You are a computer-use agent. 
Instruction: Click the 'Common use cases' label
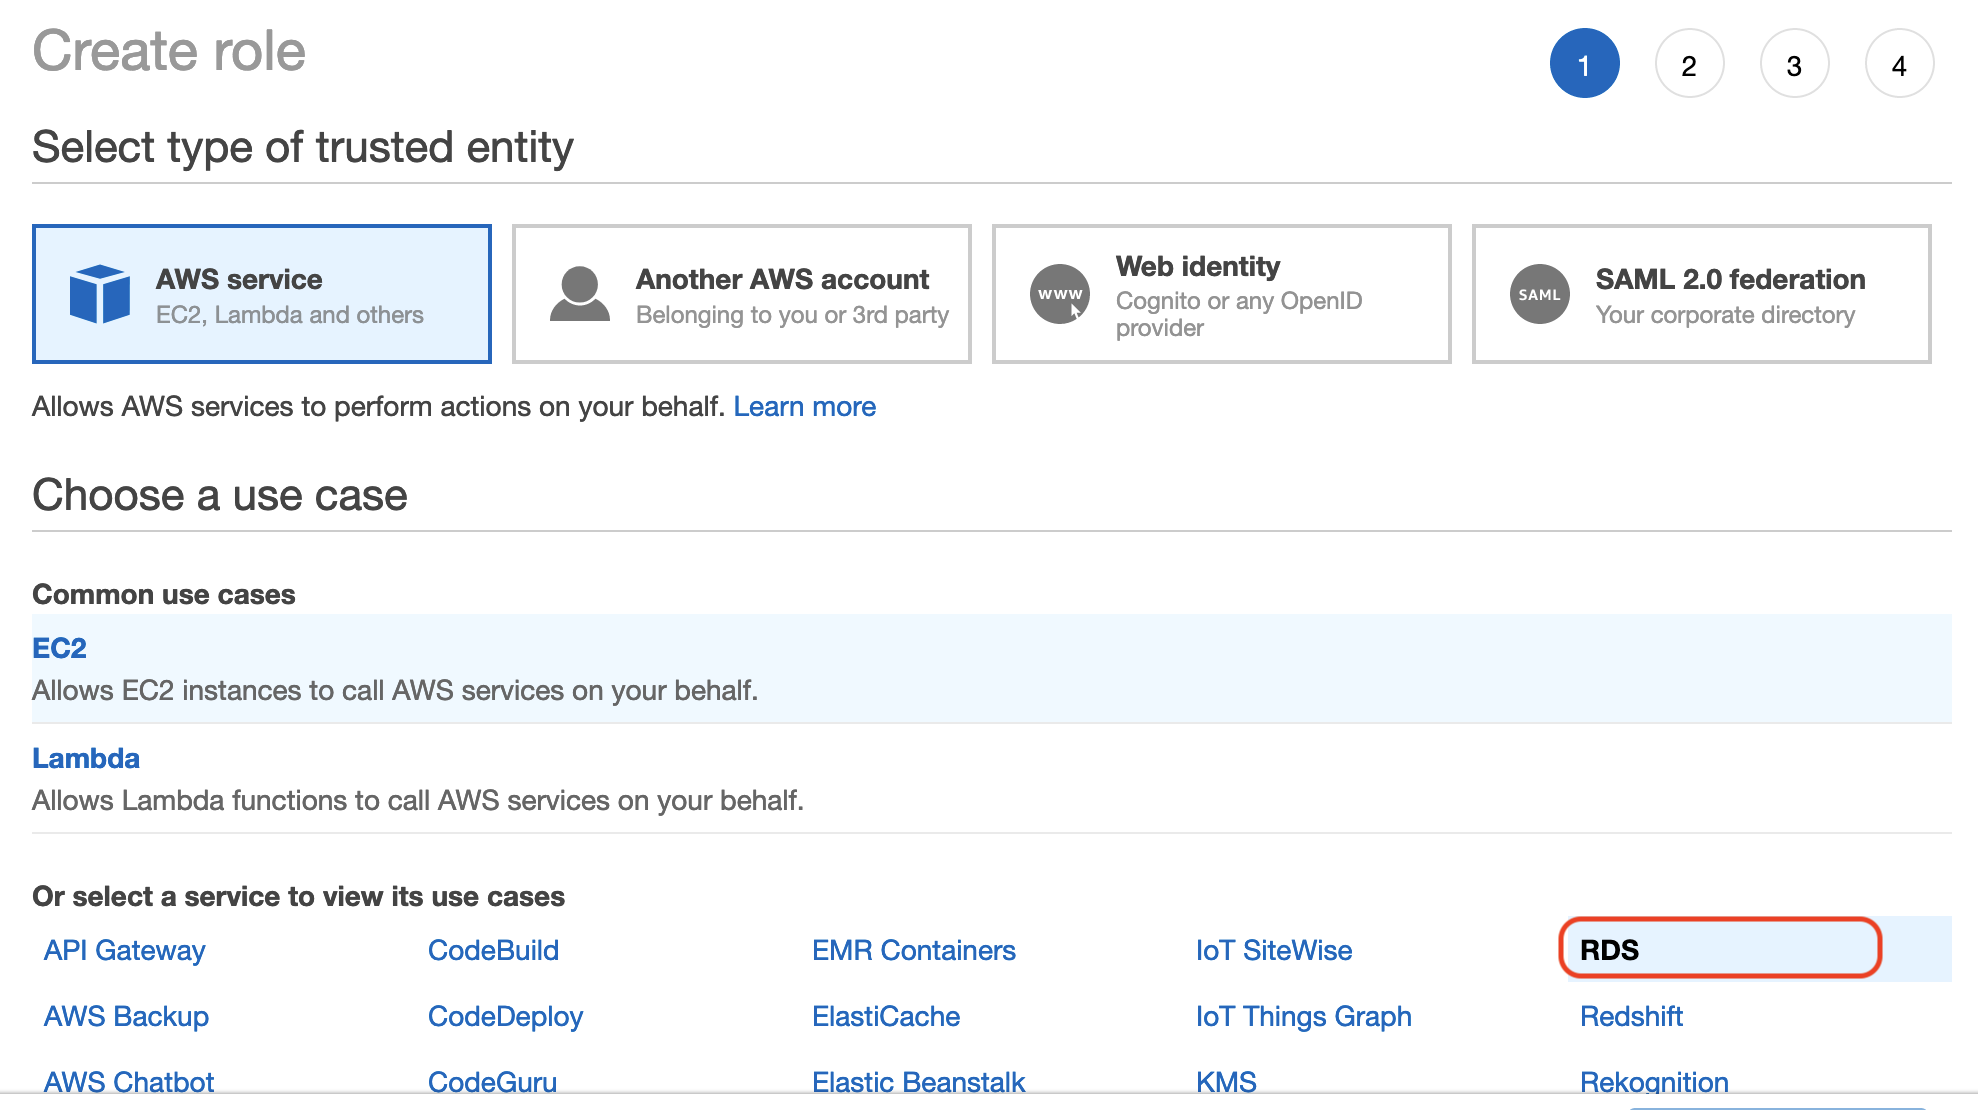coord(164,594)
